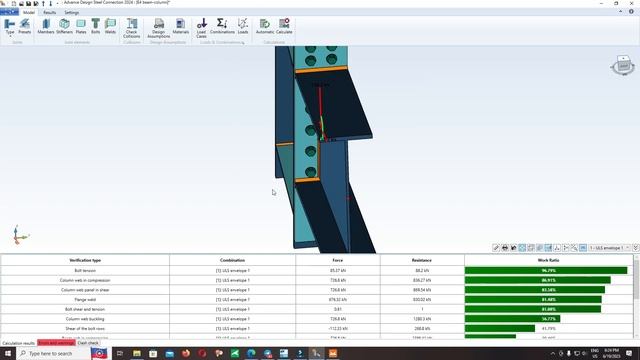Open load Combinations
The width and height of the screenshot is (640, 360).
pos(222,26)
